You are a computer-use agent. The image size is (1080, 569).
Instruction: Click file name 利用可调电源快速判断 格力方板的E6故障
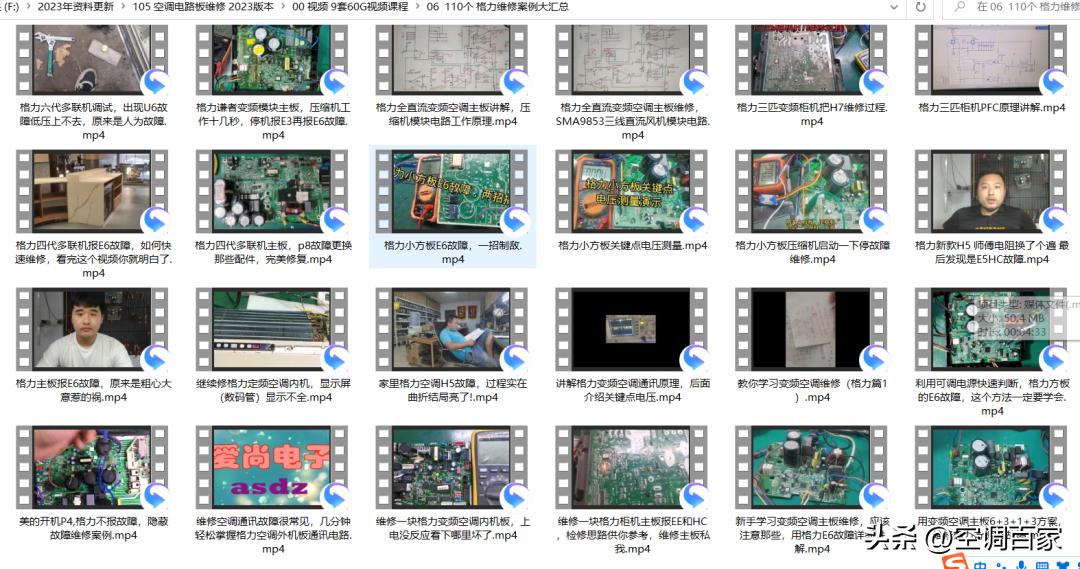pyautogui.click(x=992, y=397)
